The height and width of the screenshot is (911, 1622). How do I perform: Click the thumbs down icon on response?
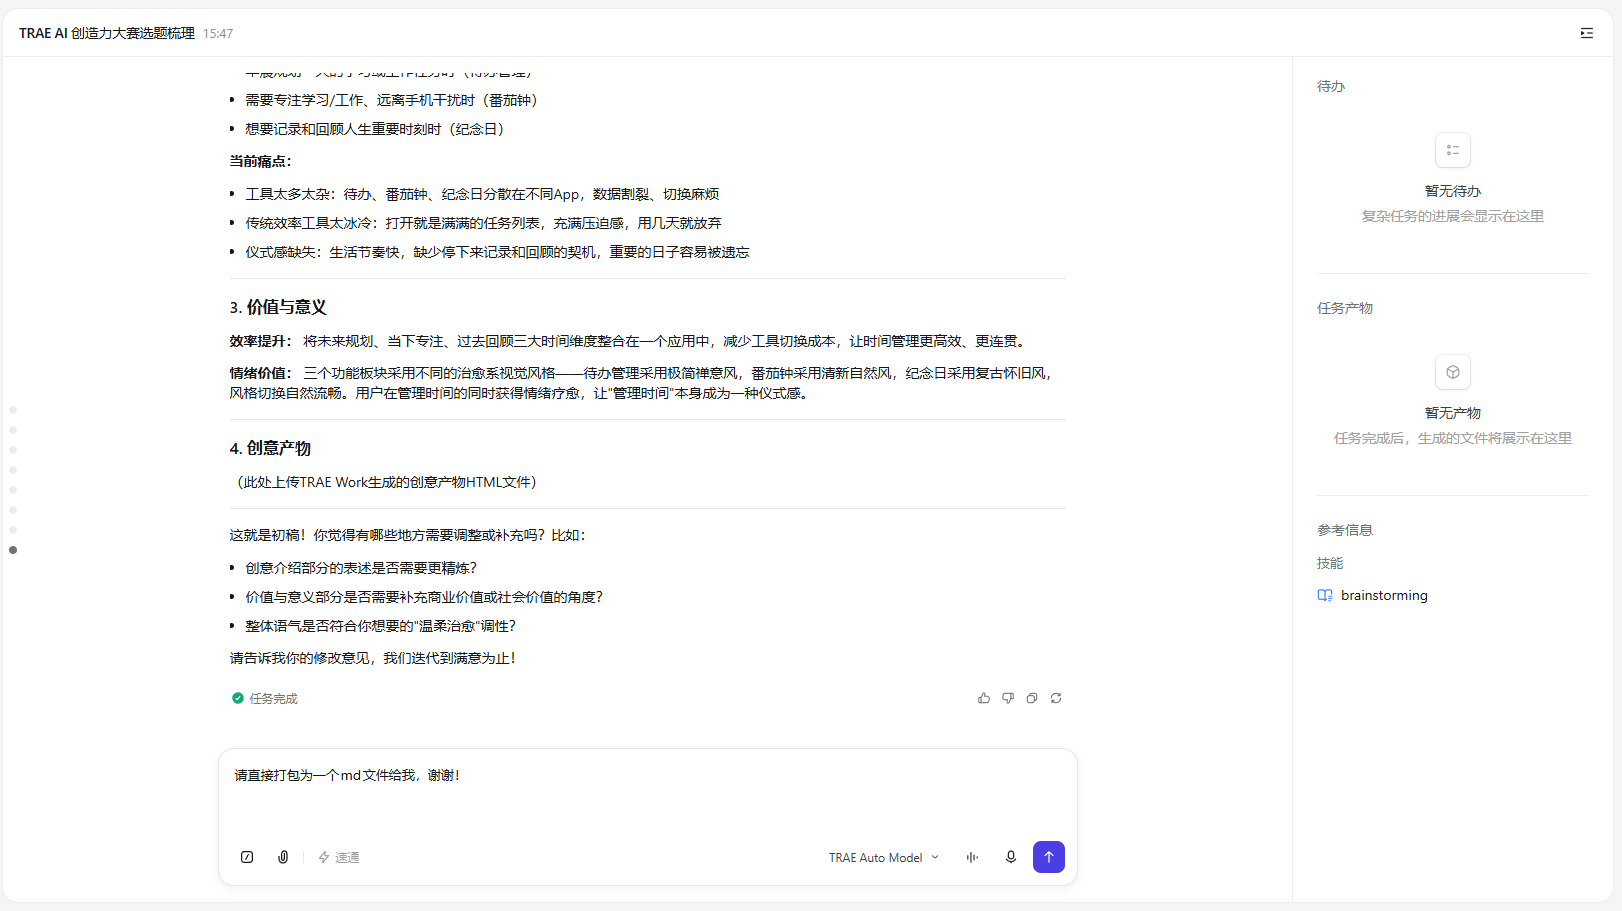point(1008,698)
